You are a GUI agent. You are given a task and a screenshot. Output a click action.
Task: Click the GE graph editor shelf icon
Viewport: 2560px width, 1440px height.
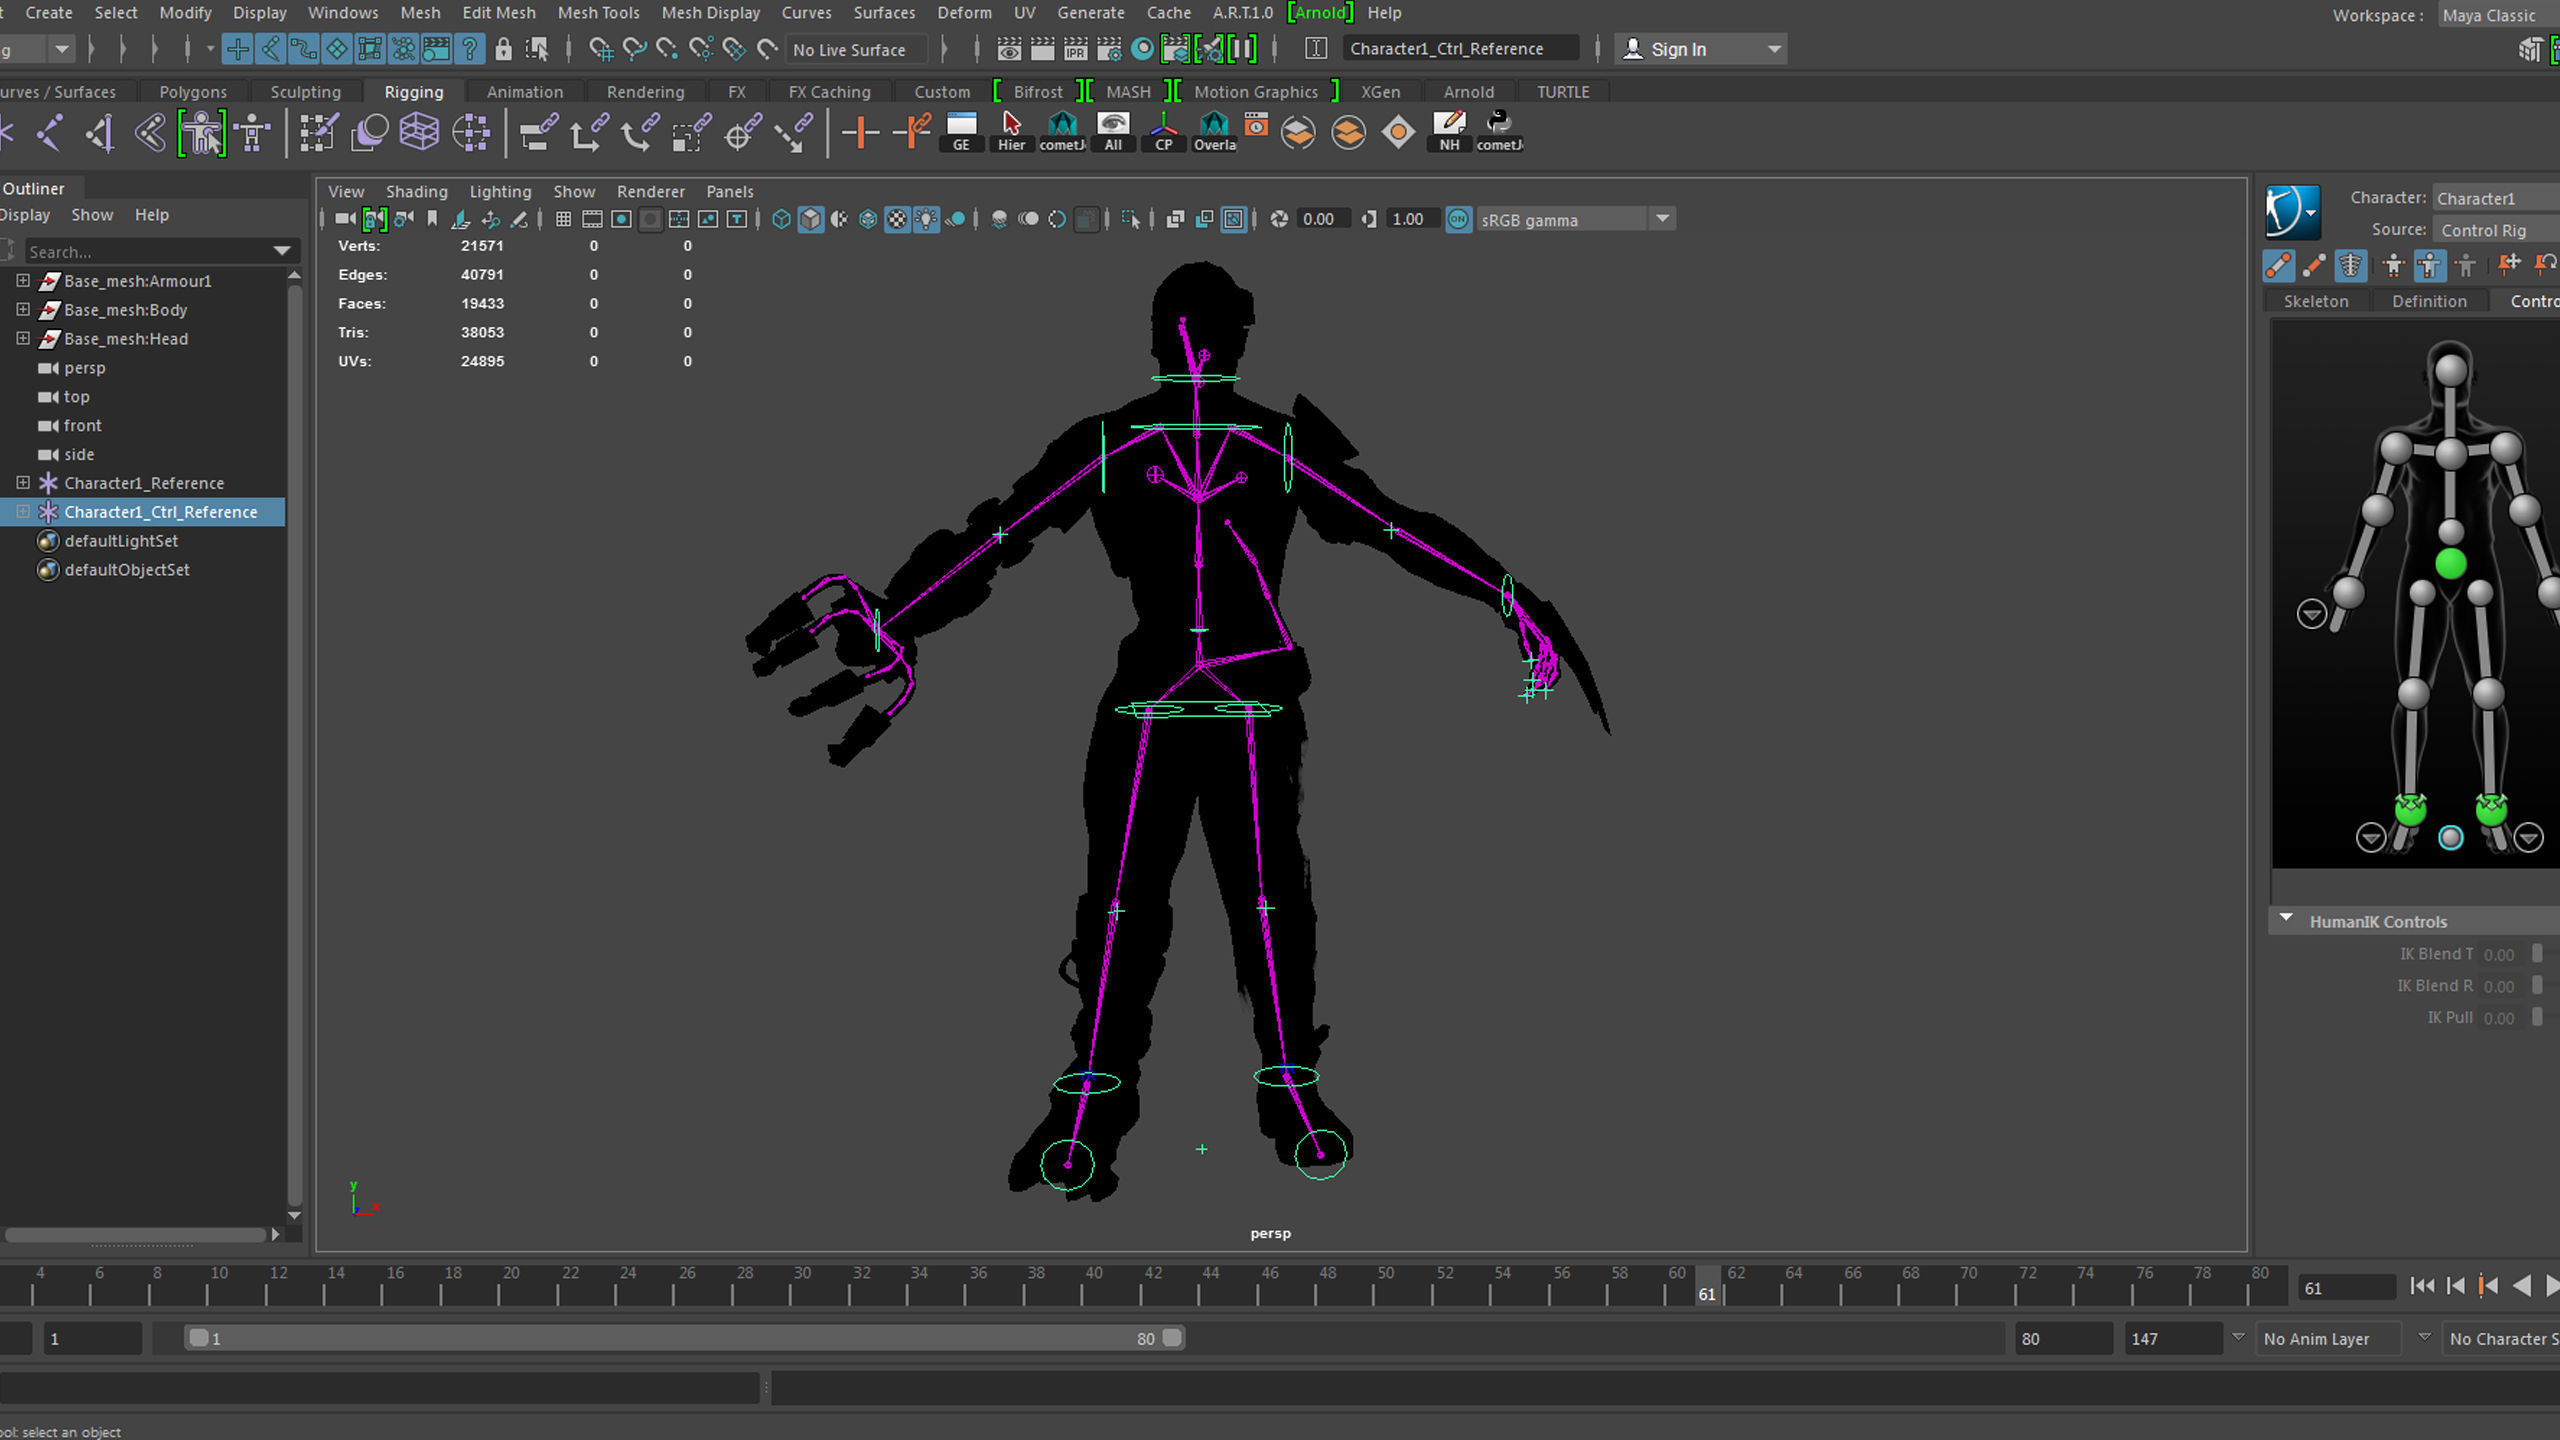pos(961,131)
